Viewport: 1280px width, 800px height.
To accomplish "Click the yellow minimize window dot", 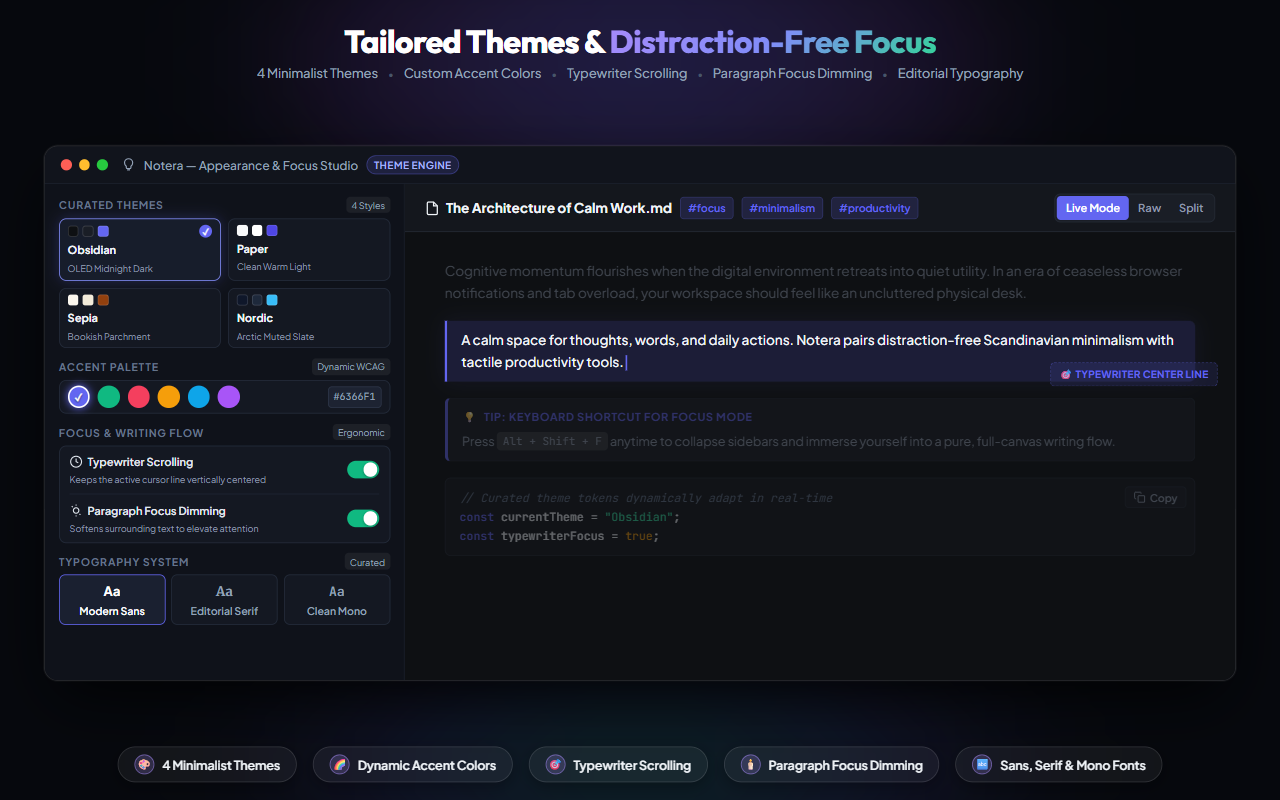I will pos(85,165).
